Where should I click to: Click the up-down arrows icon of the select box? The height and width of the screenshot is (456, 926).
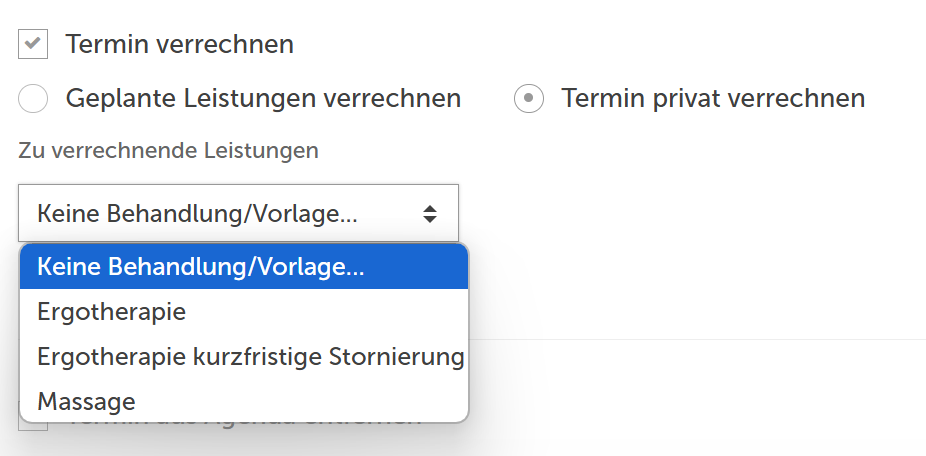(x=430, y=214)
